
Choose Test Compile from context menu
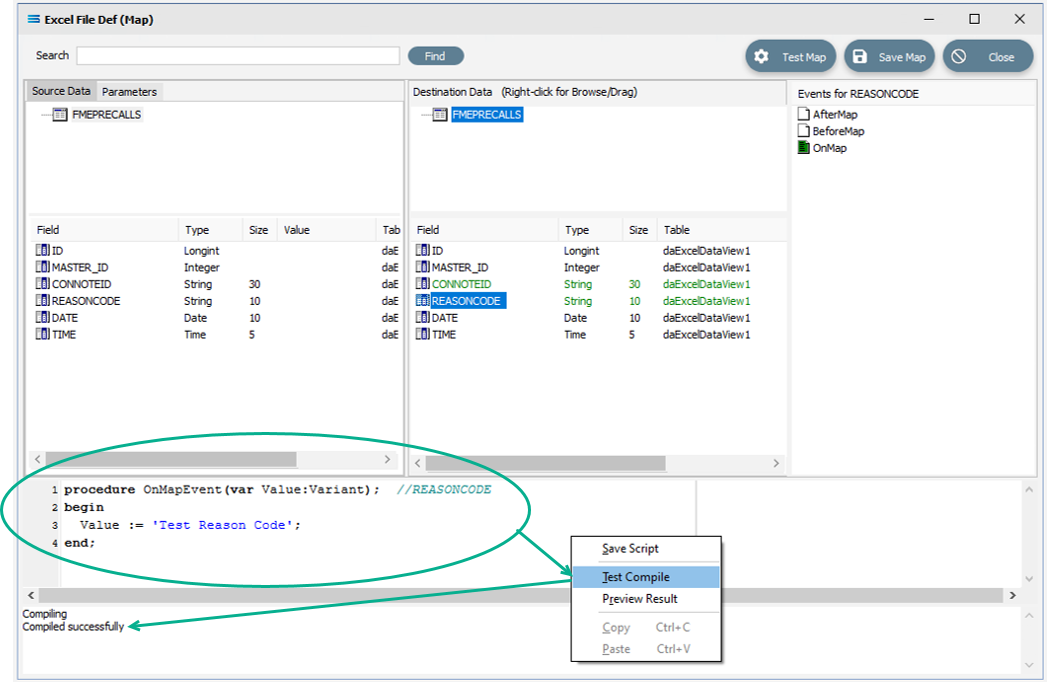click(x=646, y=577)
